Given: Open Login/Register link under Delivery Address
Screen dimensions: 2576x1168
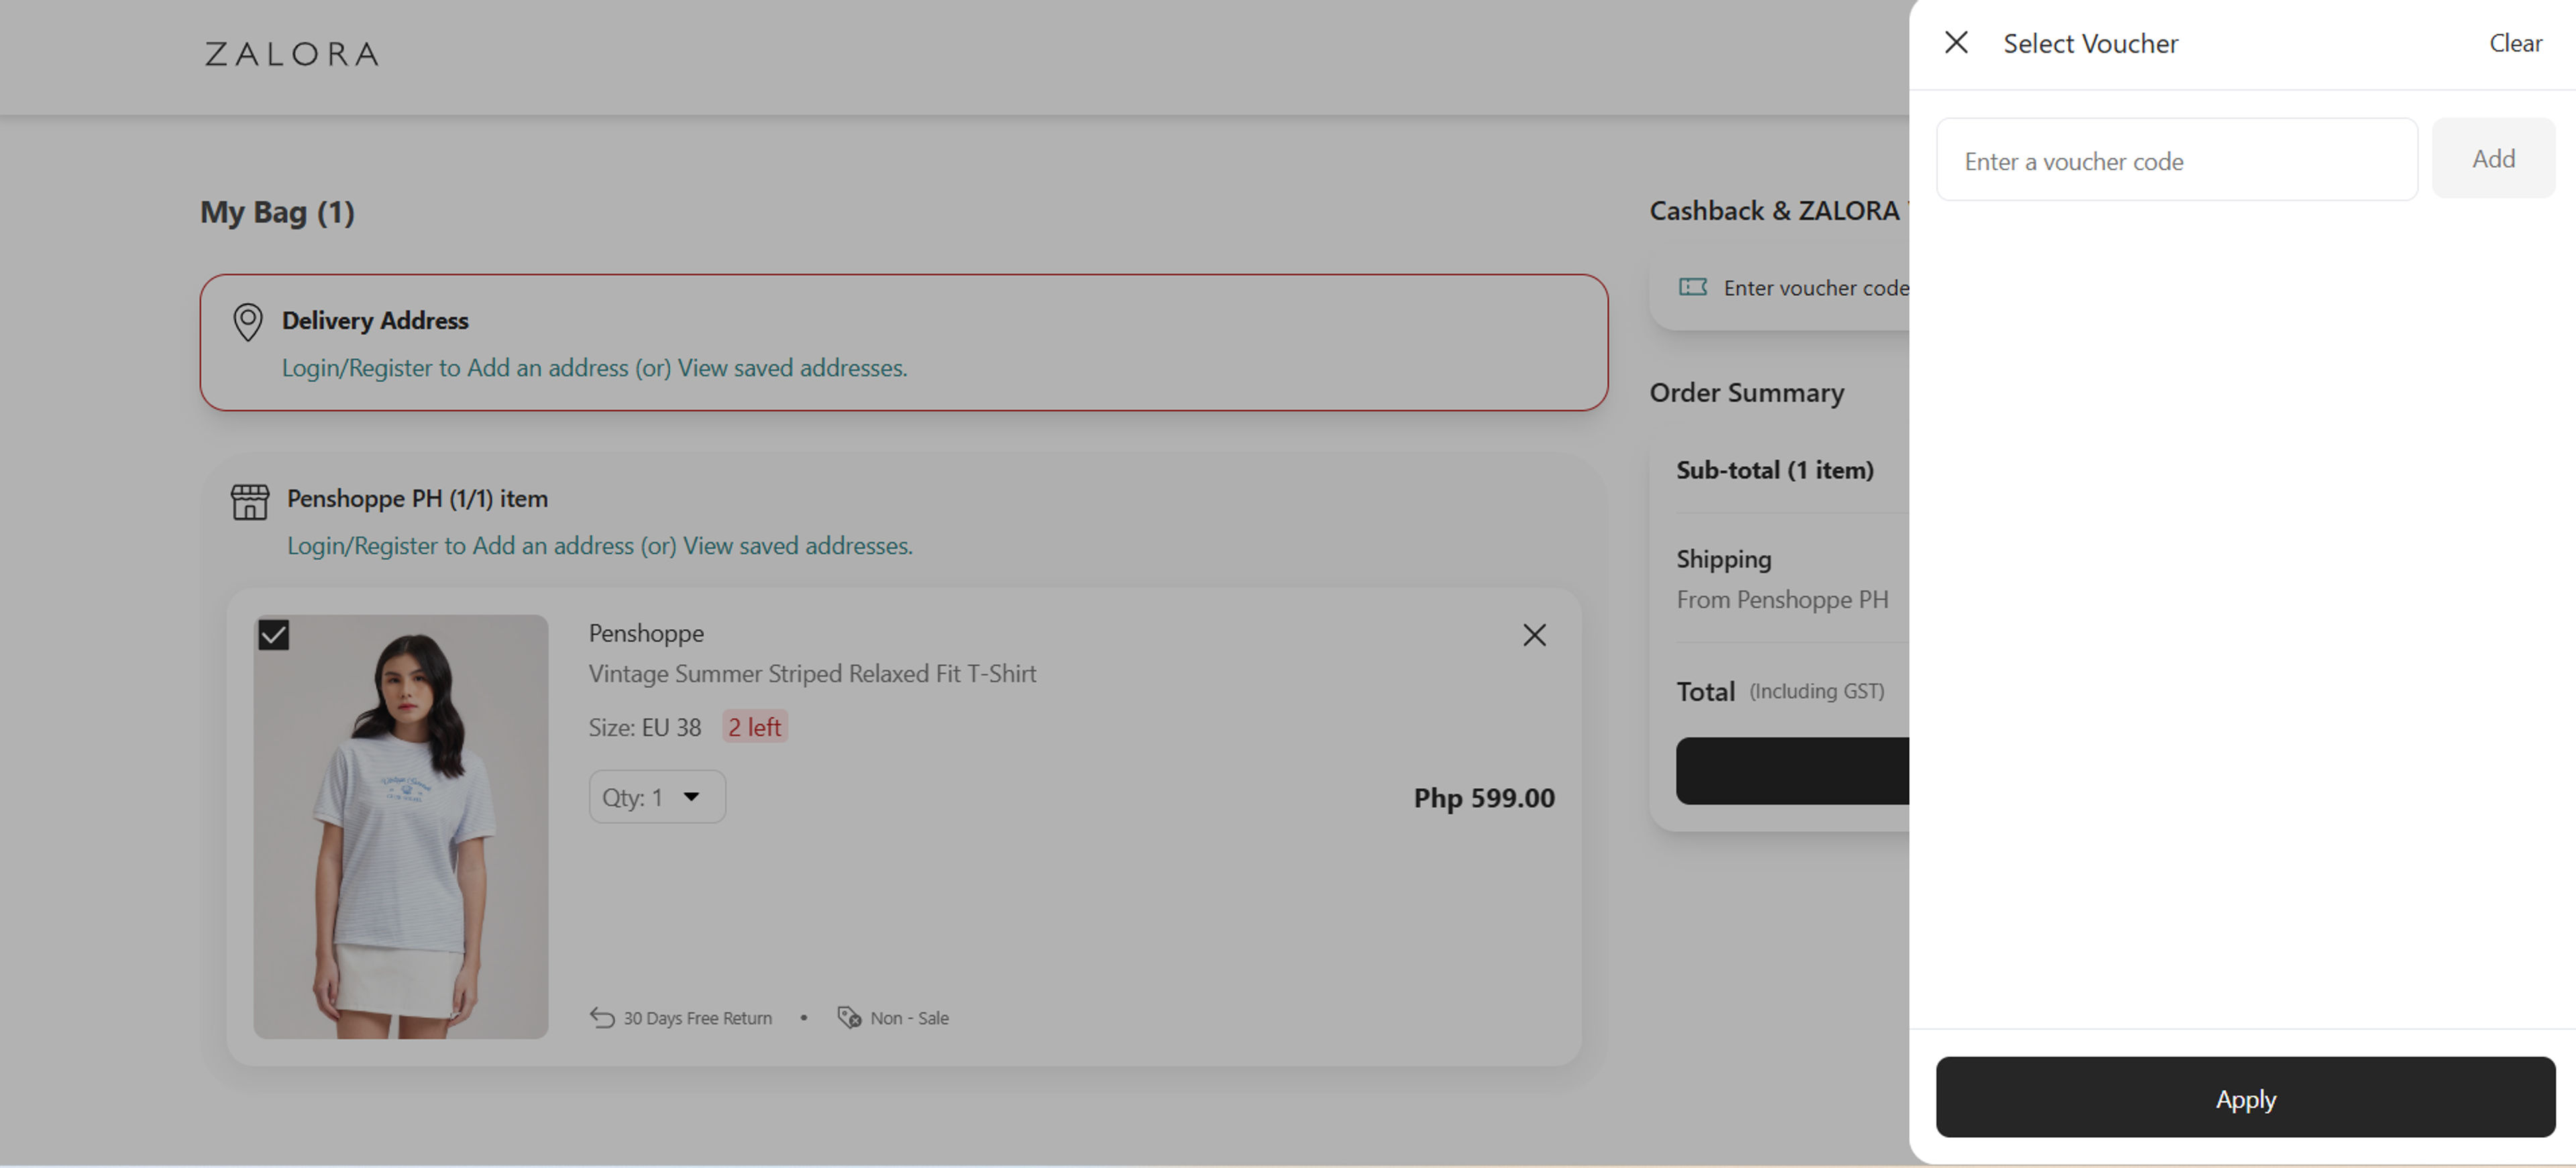Looking at the screenshot, I should (594, 368).
